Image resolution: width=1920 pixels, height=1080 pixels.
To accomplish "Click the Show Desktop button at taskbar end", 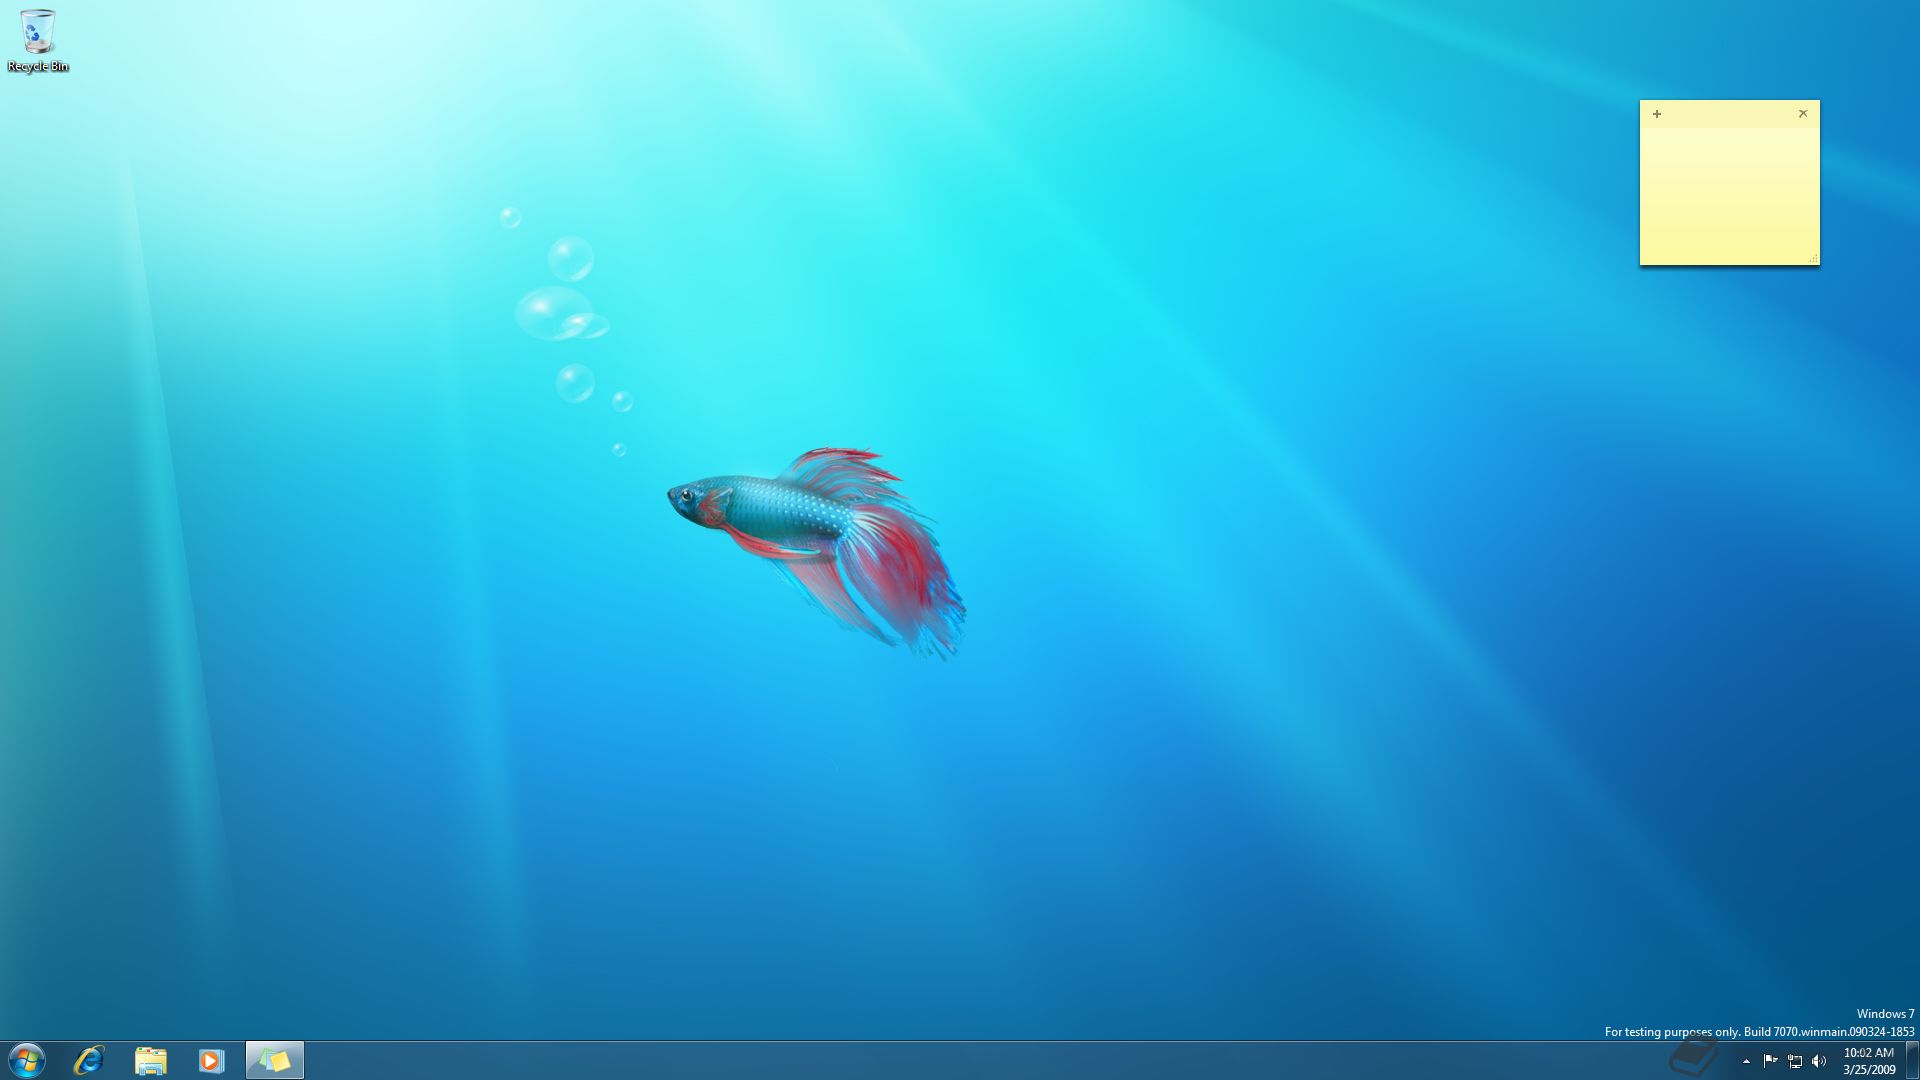I will pyautogui.click(x=1912, y=1061).
